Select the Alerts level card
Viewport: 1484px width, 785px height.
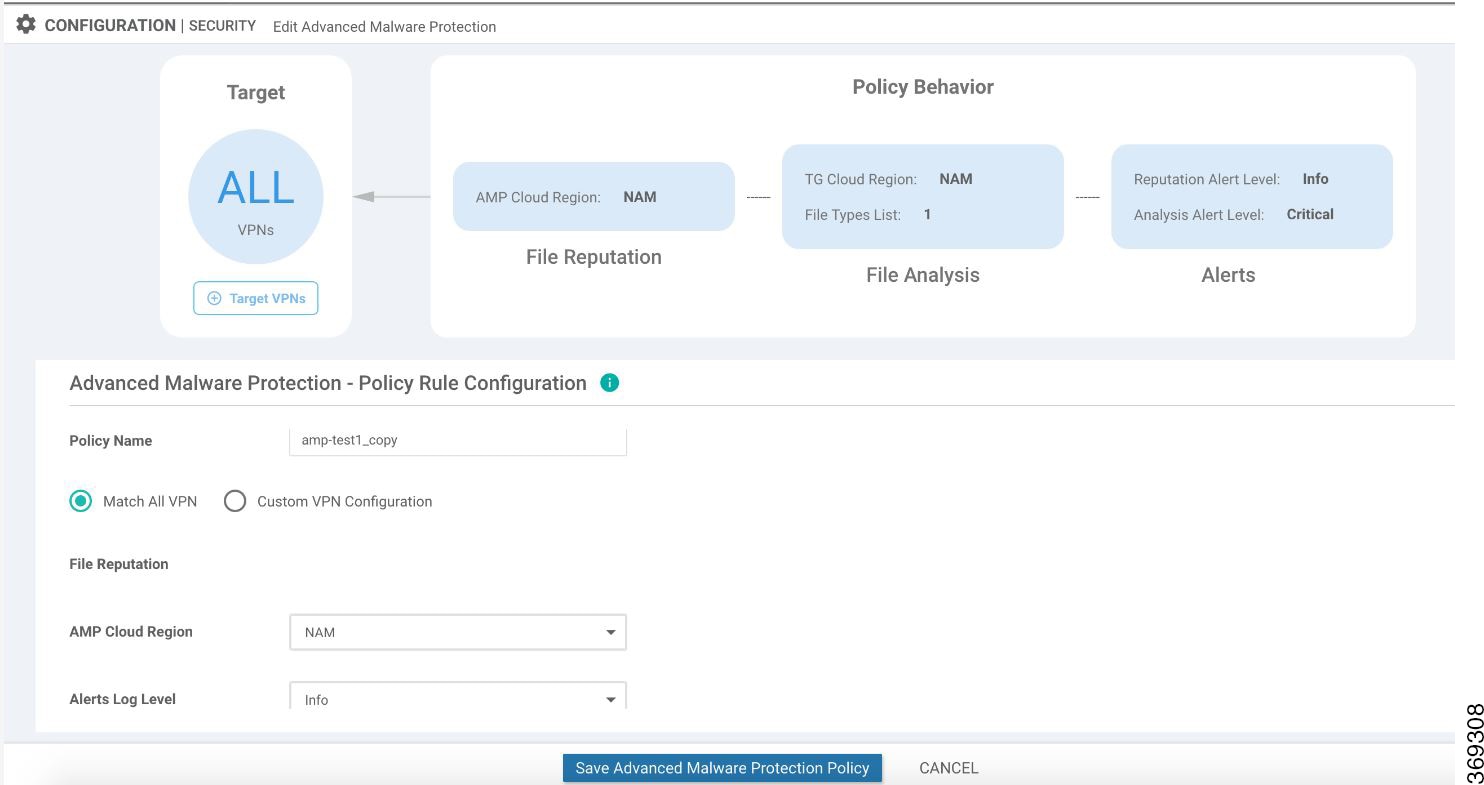point(1252,197)
